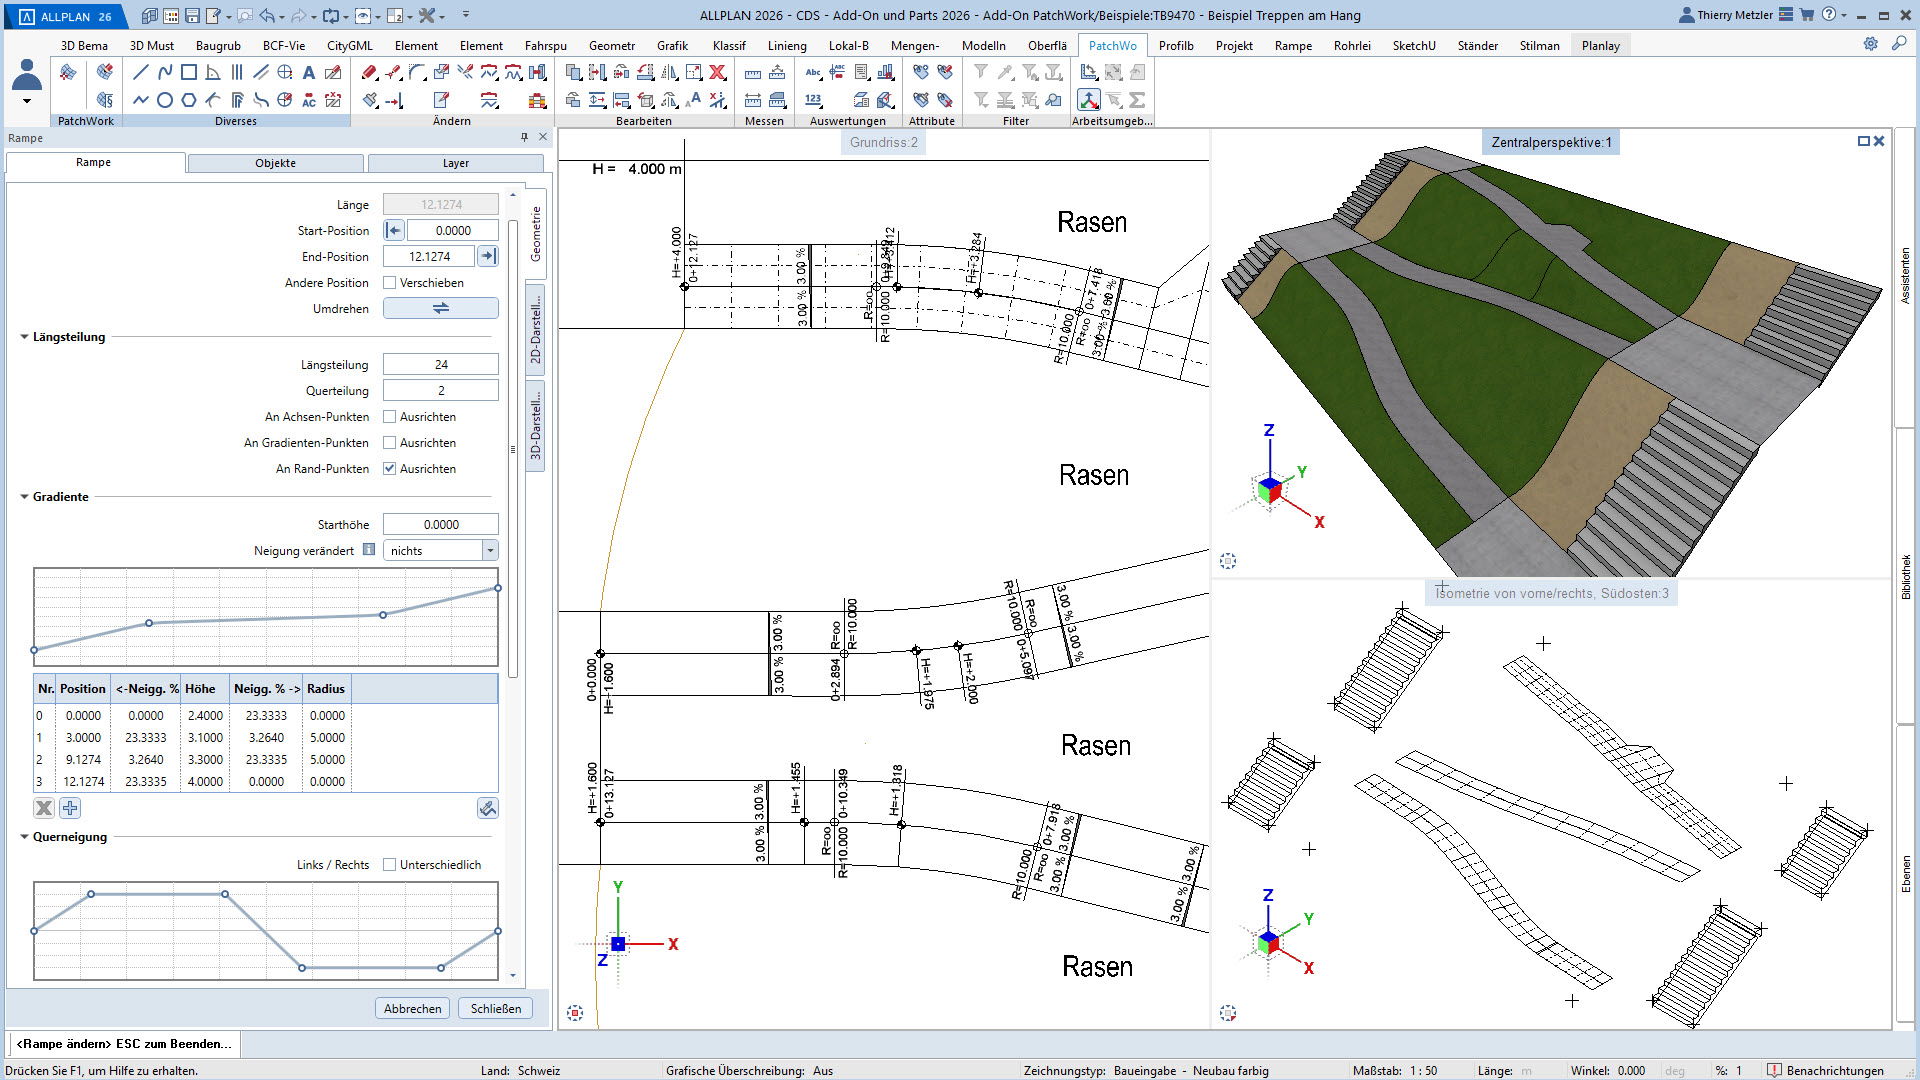Check the Unterschiedlich Links/Rechts option
Viewport: 1920px width, 1080px height.
(x=390, y=865)
